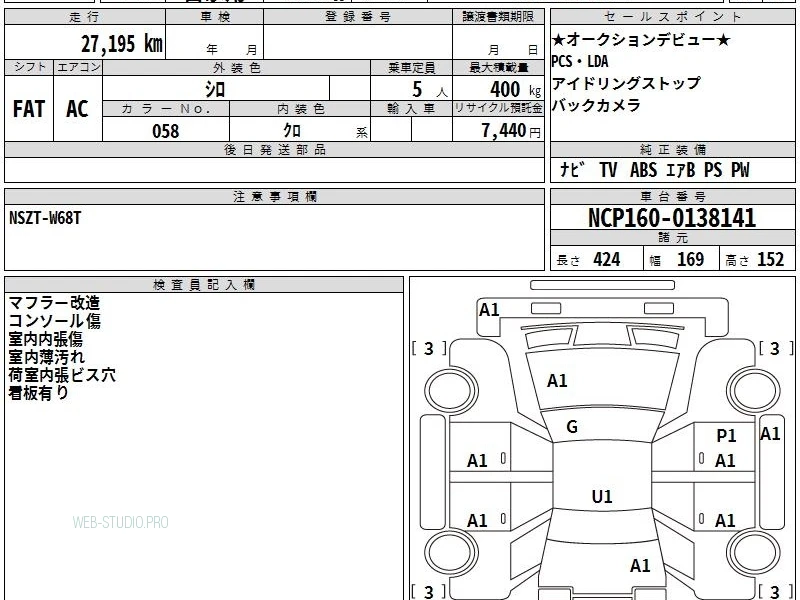Image resolution: width=800 pixels, height=600 pixels.
Task: Select the セールスポイント header
Action: pyautogui.click(x=672, y=17)
